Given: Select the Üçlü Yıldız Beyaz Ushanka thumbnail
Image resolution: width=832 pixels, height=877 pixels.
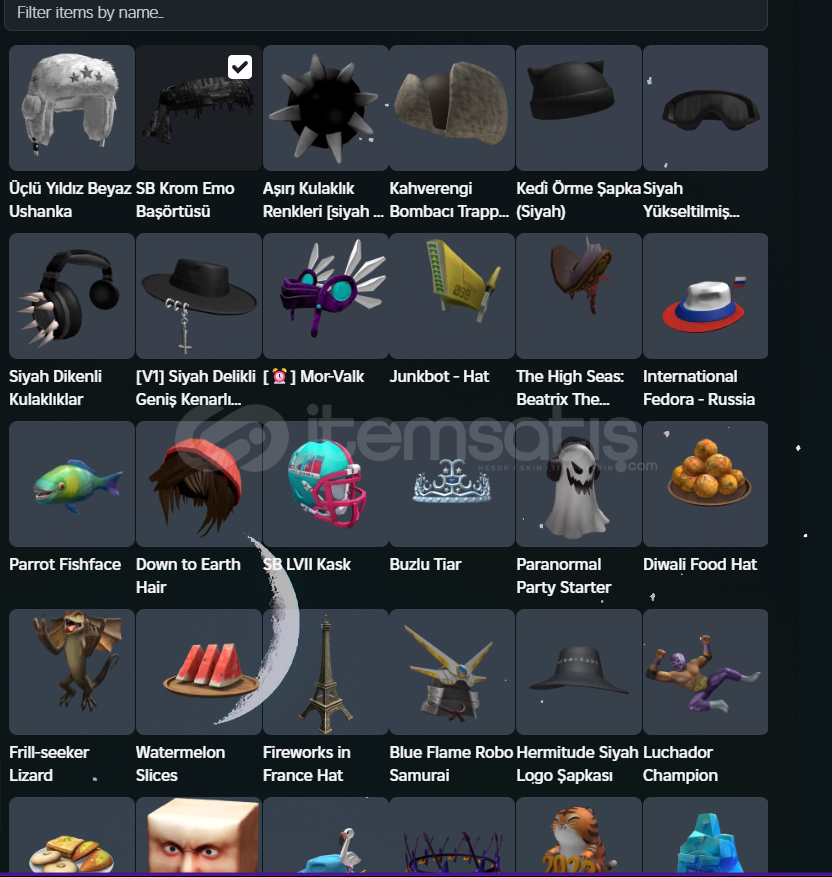Looking at the screenshot, I should [x=72, y=108].
